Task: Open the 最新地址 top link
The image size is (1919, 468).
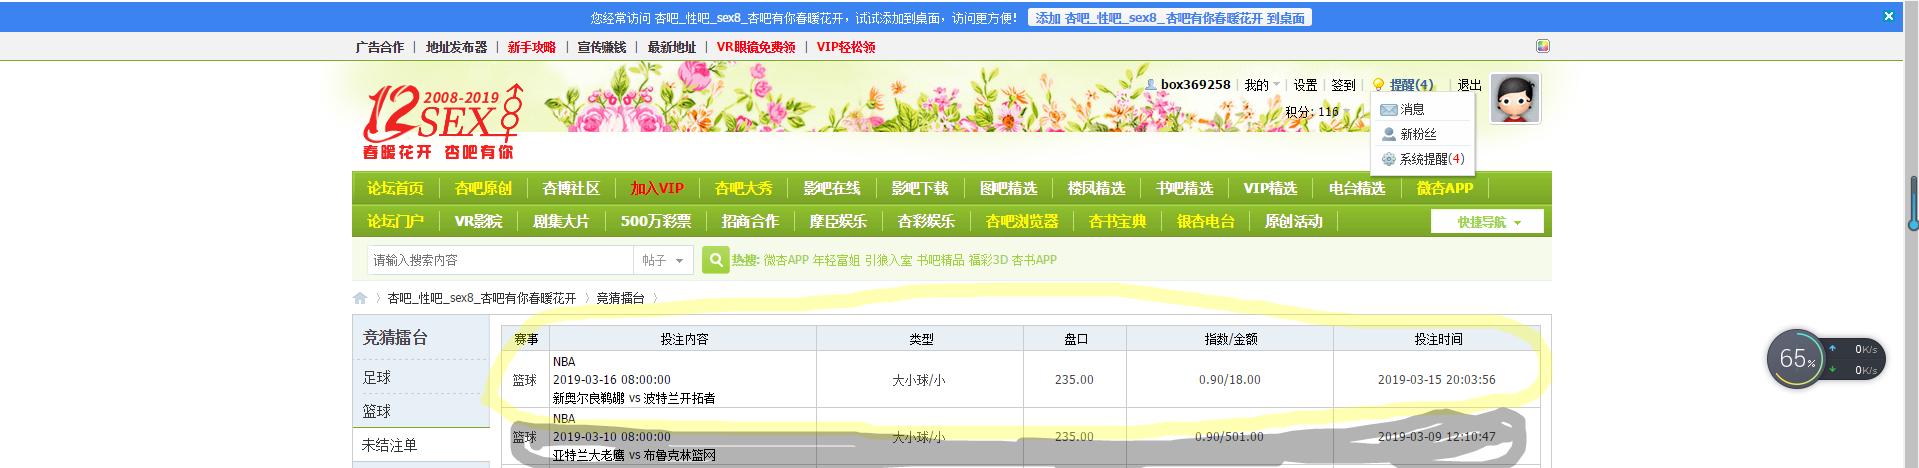Action: click(x=672, y=47)
